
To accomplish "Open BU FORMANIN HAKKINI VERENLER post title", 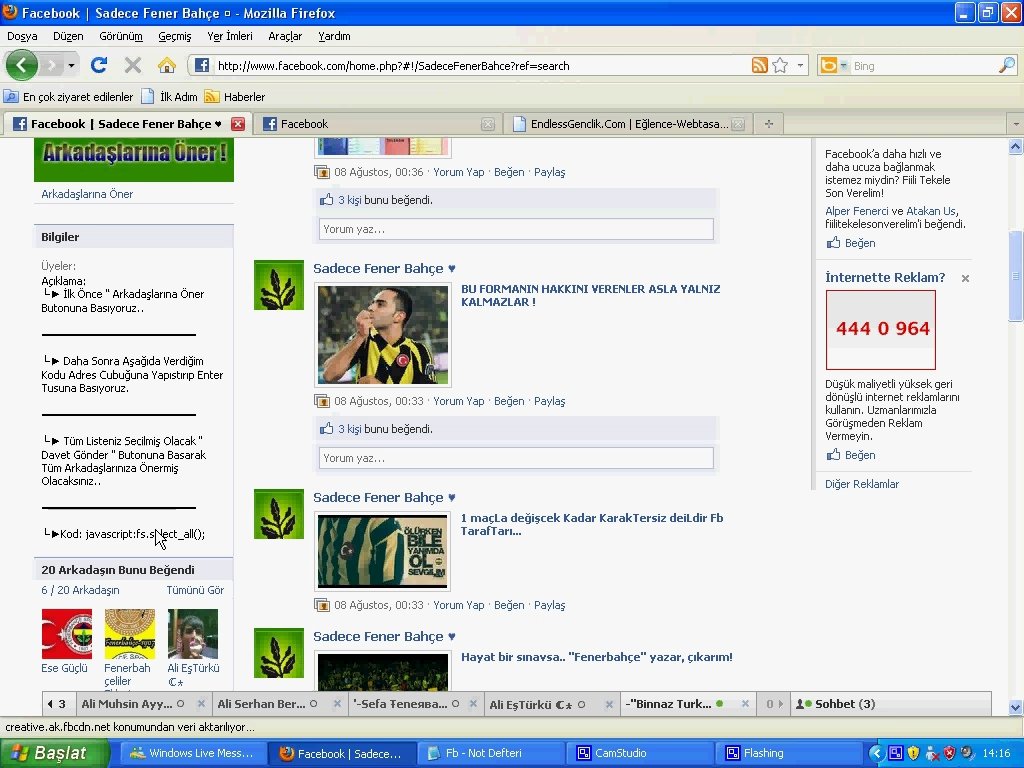I will coord(590,295).
